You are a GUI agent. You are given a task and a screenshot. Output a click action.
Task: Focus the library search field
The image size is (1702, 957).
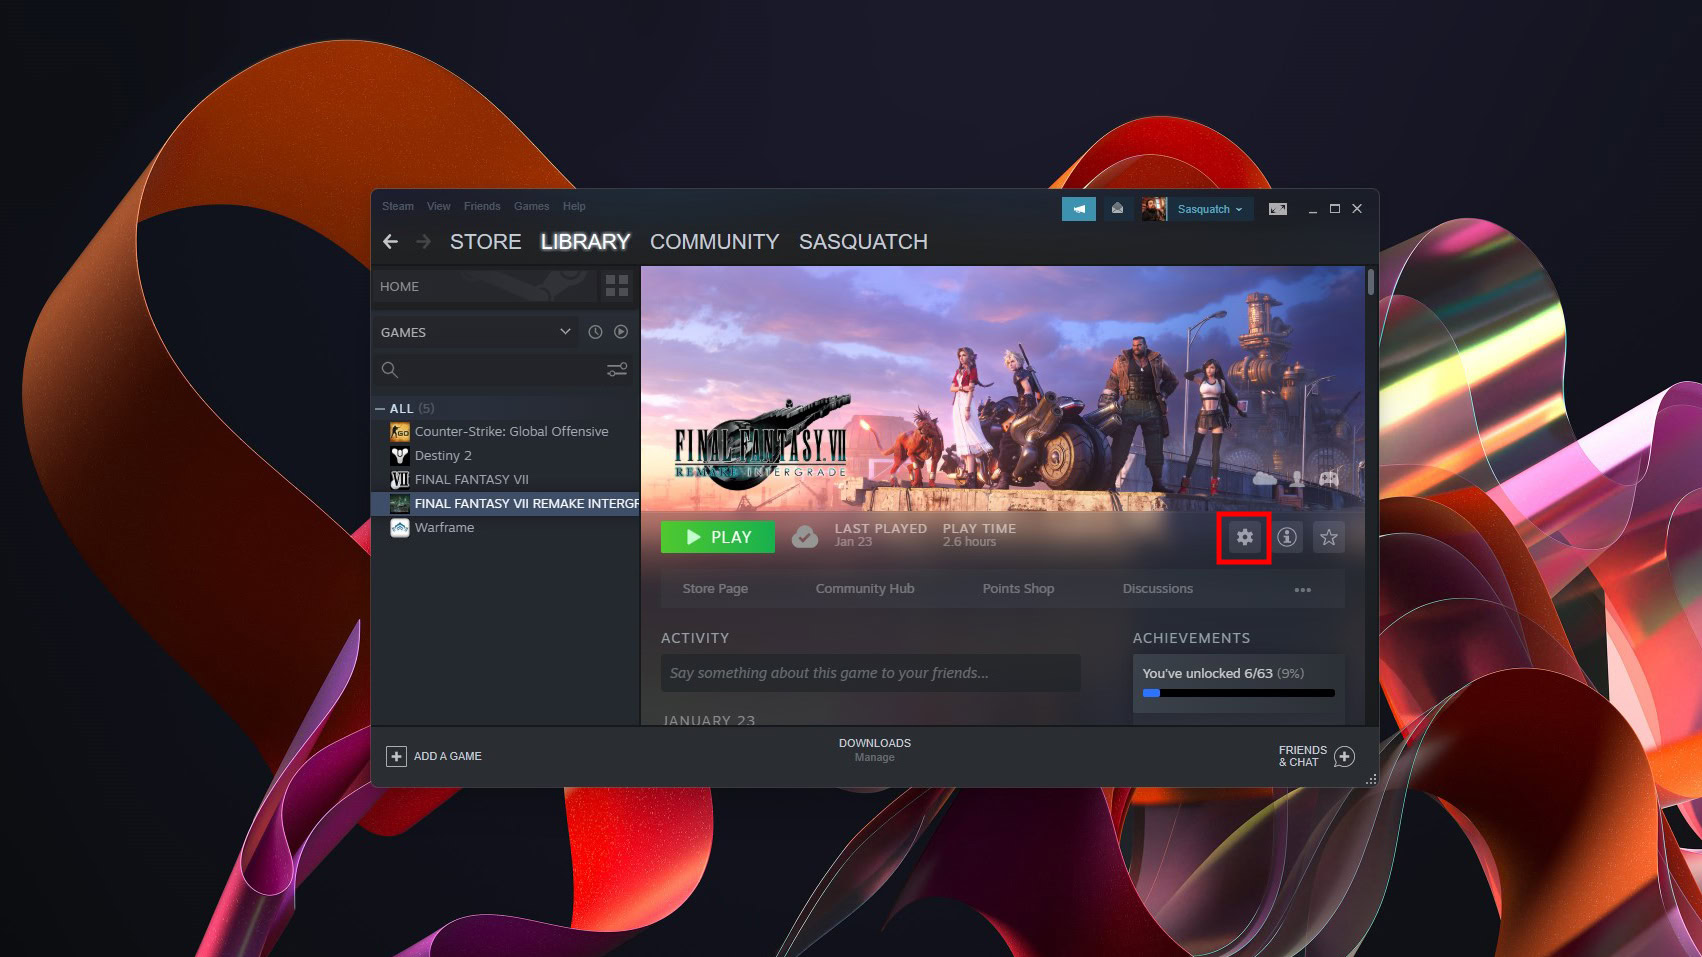[504, 370]
